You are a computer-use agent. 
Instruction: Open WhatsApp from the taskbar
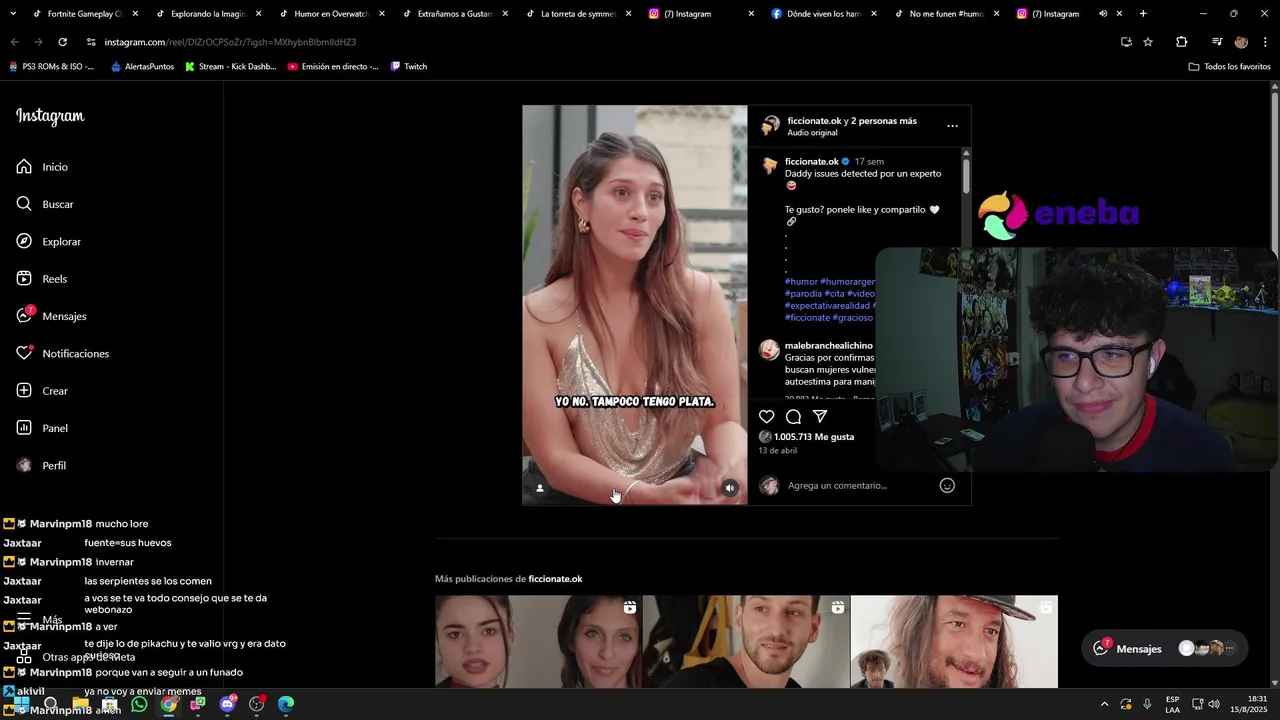pyautogui.click(x=139, y=704)
